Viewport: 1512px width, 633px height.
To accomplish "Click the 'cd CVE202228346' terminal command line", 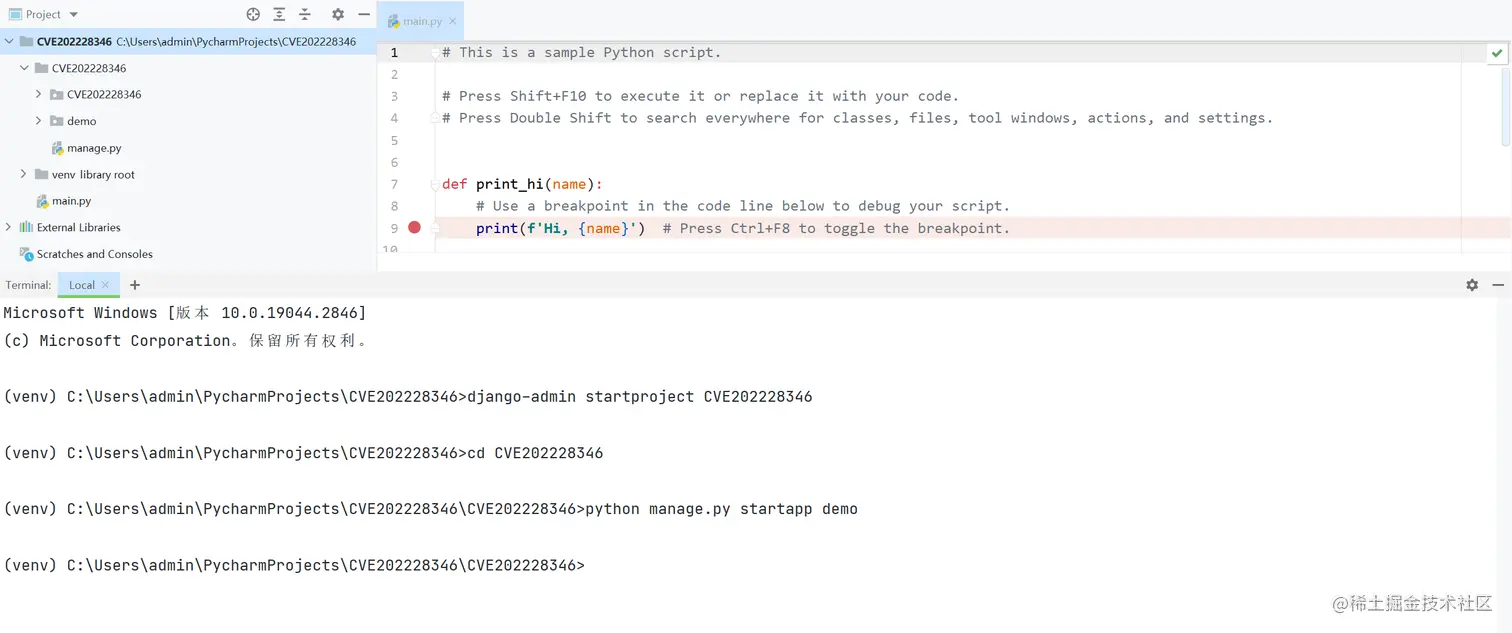I will 304,453.
